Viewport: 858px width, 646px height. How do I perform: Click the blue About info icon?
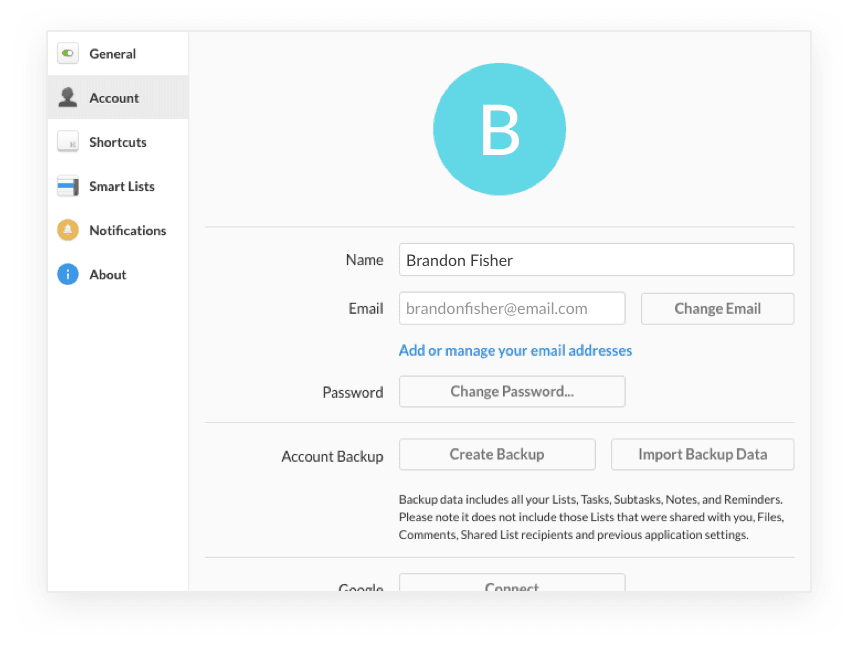(x=68, y=275)
